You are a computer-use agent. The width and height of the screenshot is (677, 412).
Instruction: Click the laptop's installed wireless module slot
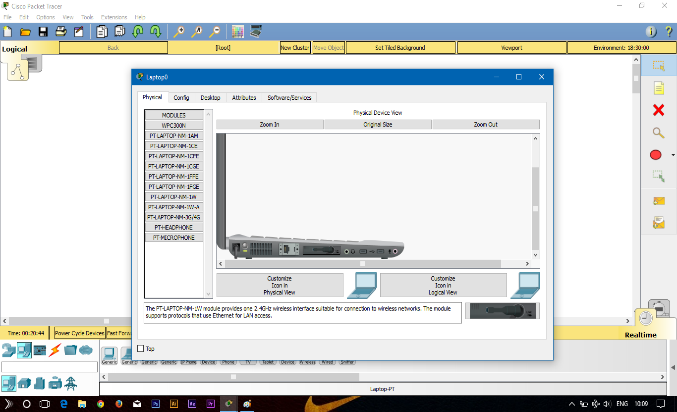click(x=320, y=250)
